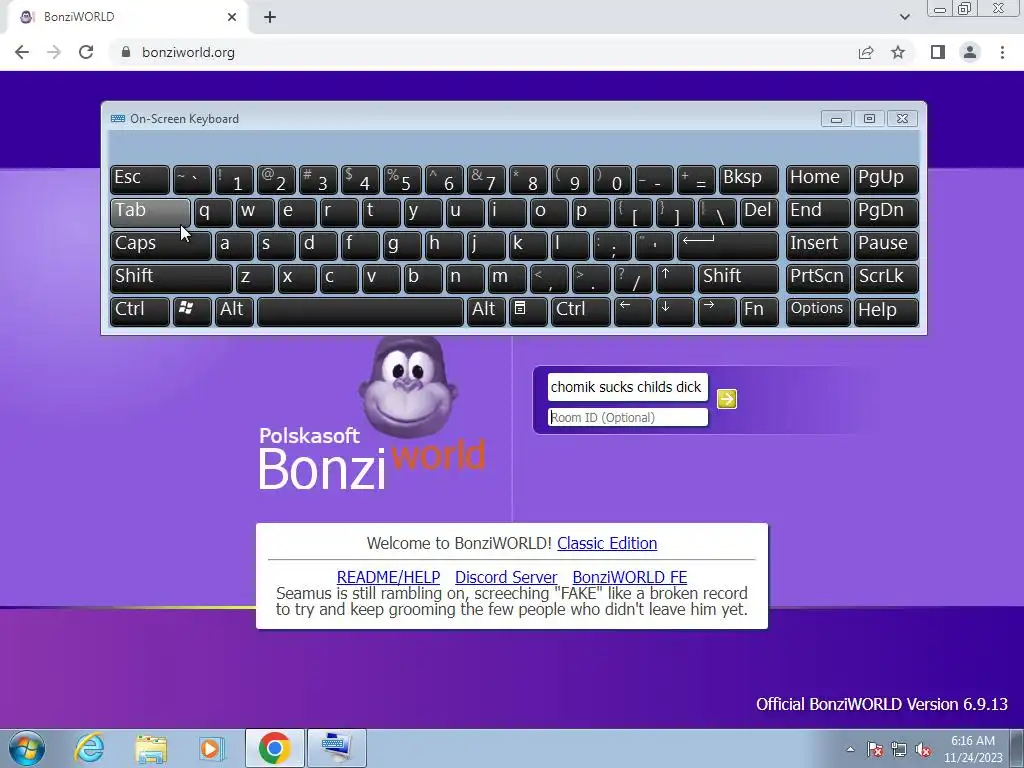1024x768 pixels.
Task: Click the Action Center flag tray icon
Action: coord(874,749)
